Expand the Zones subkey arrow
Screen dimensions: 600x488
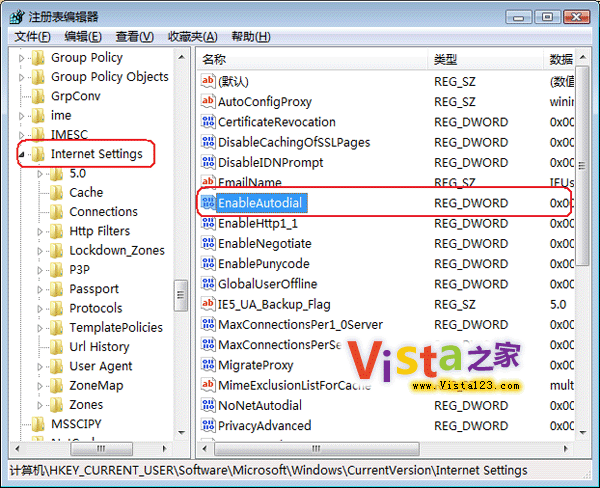click(41, 405)
